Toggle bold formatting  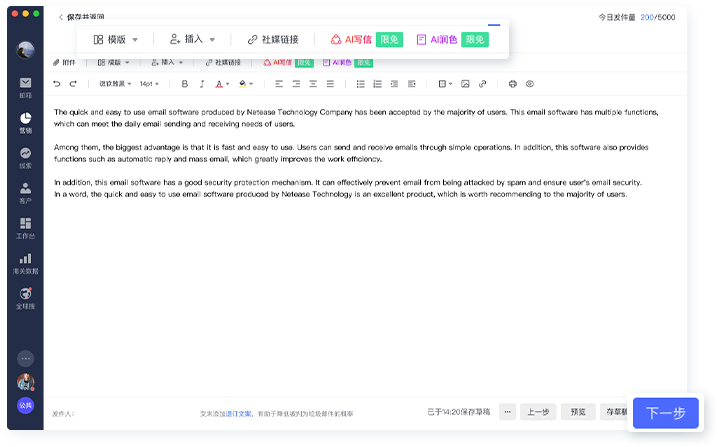tap(184, 84)
